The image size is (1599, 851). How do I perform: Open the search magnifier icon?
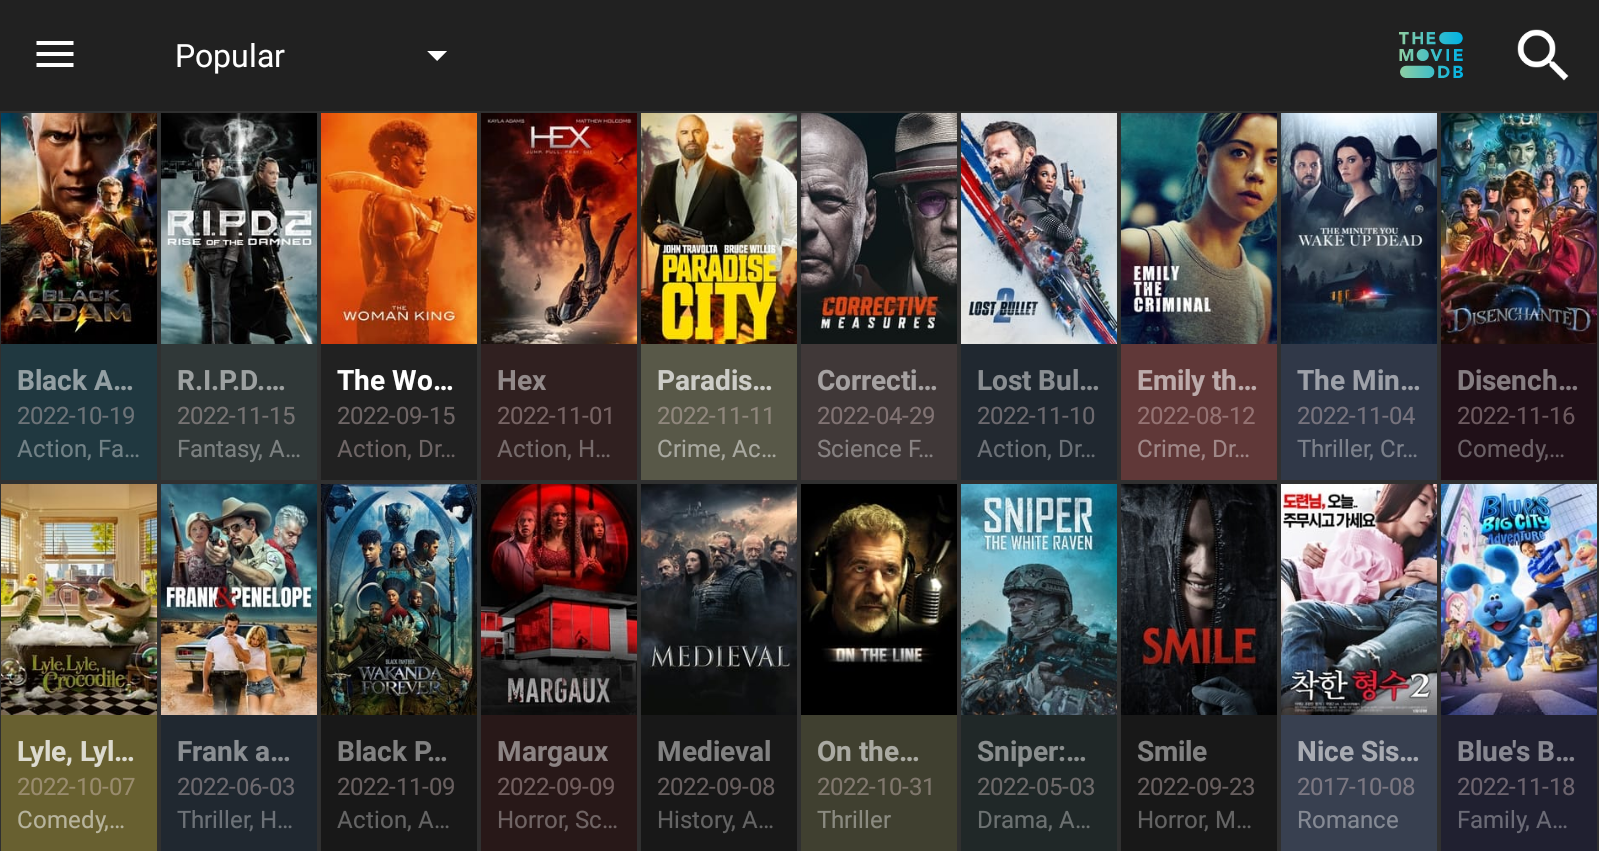pos(1542,55)
